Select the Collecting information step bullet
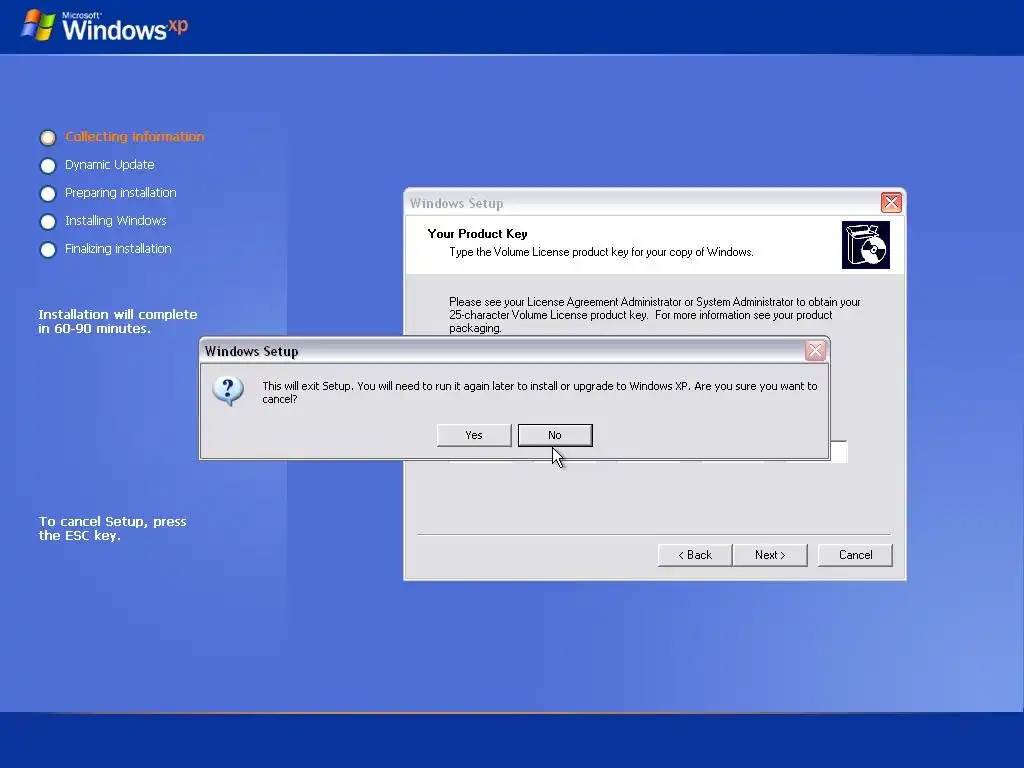The height and width of the screenshot is (768, 1024). (48, 137)
